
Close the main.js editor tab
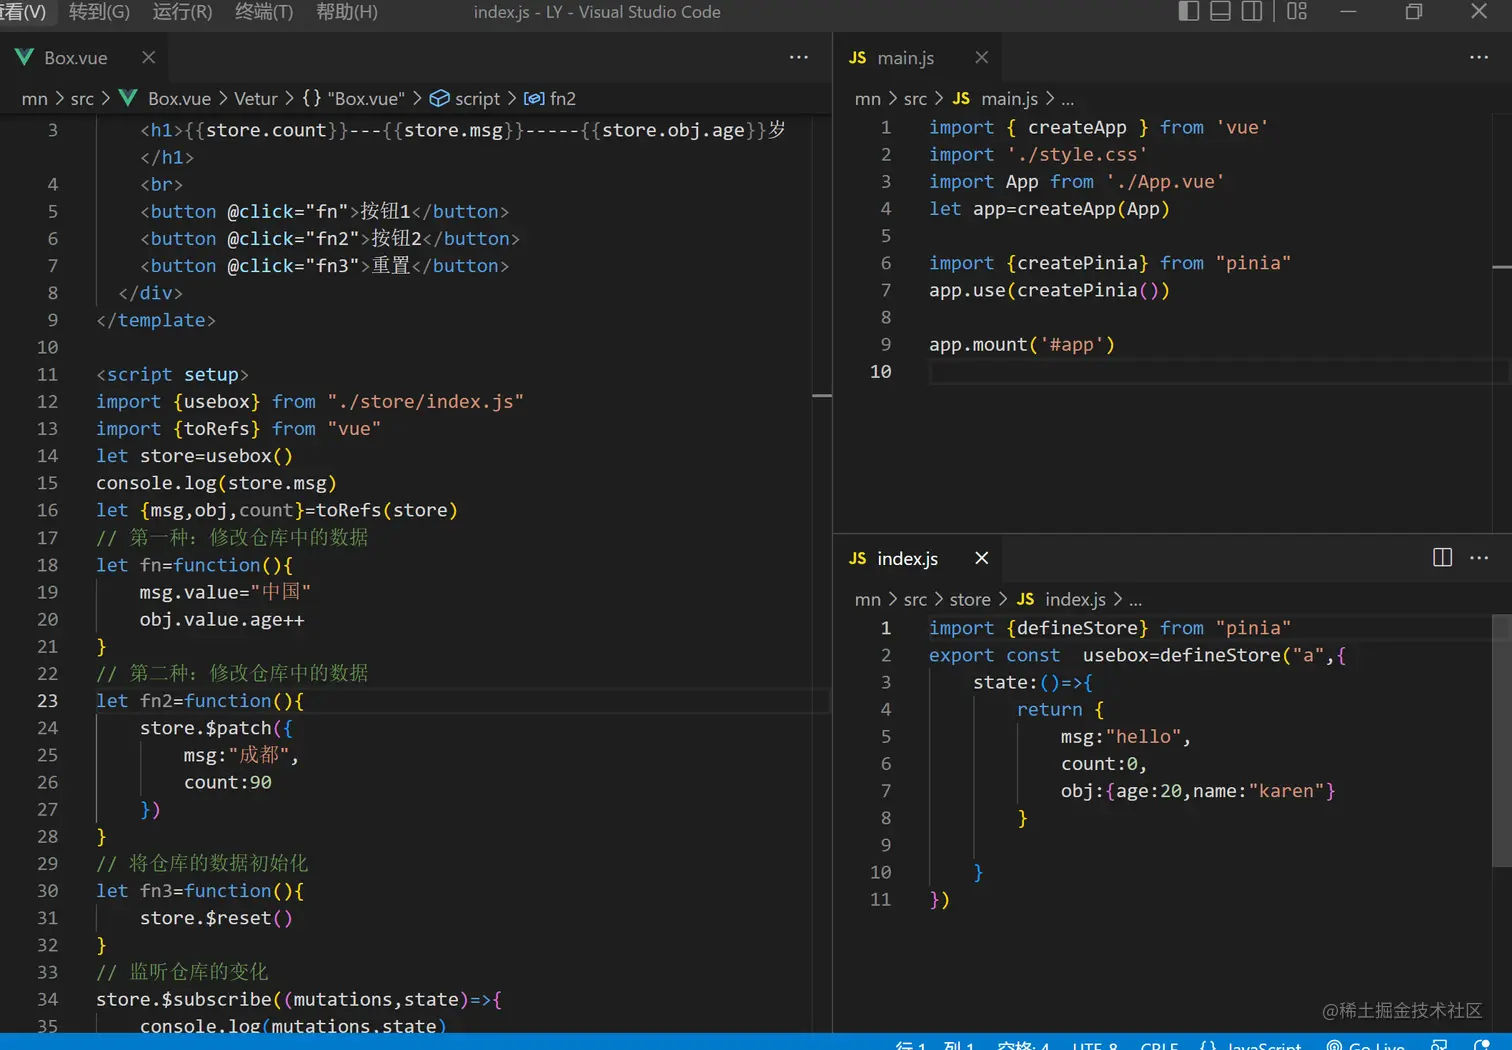coord(981,57)
